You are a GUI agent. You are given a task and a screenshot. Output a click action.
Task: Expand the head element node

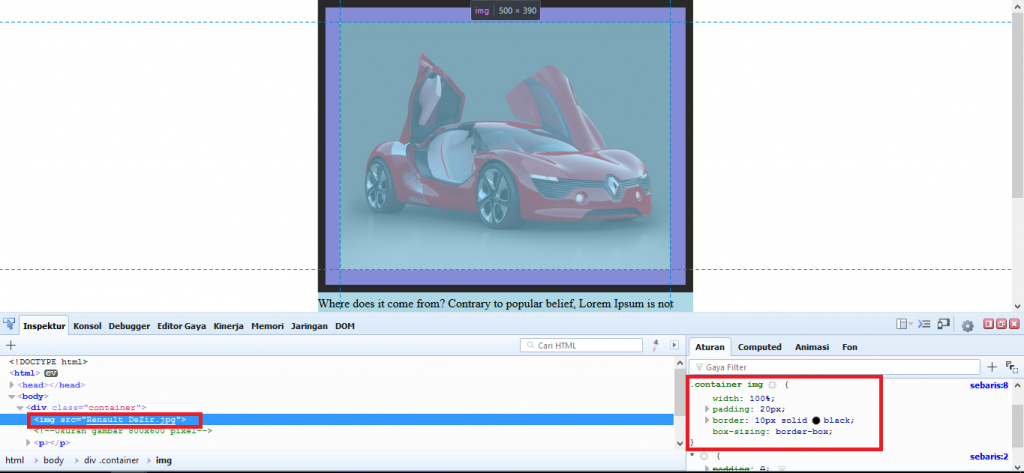[12, 385]
